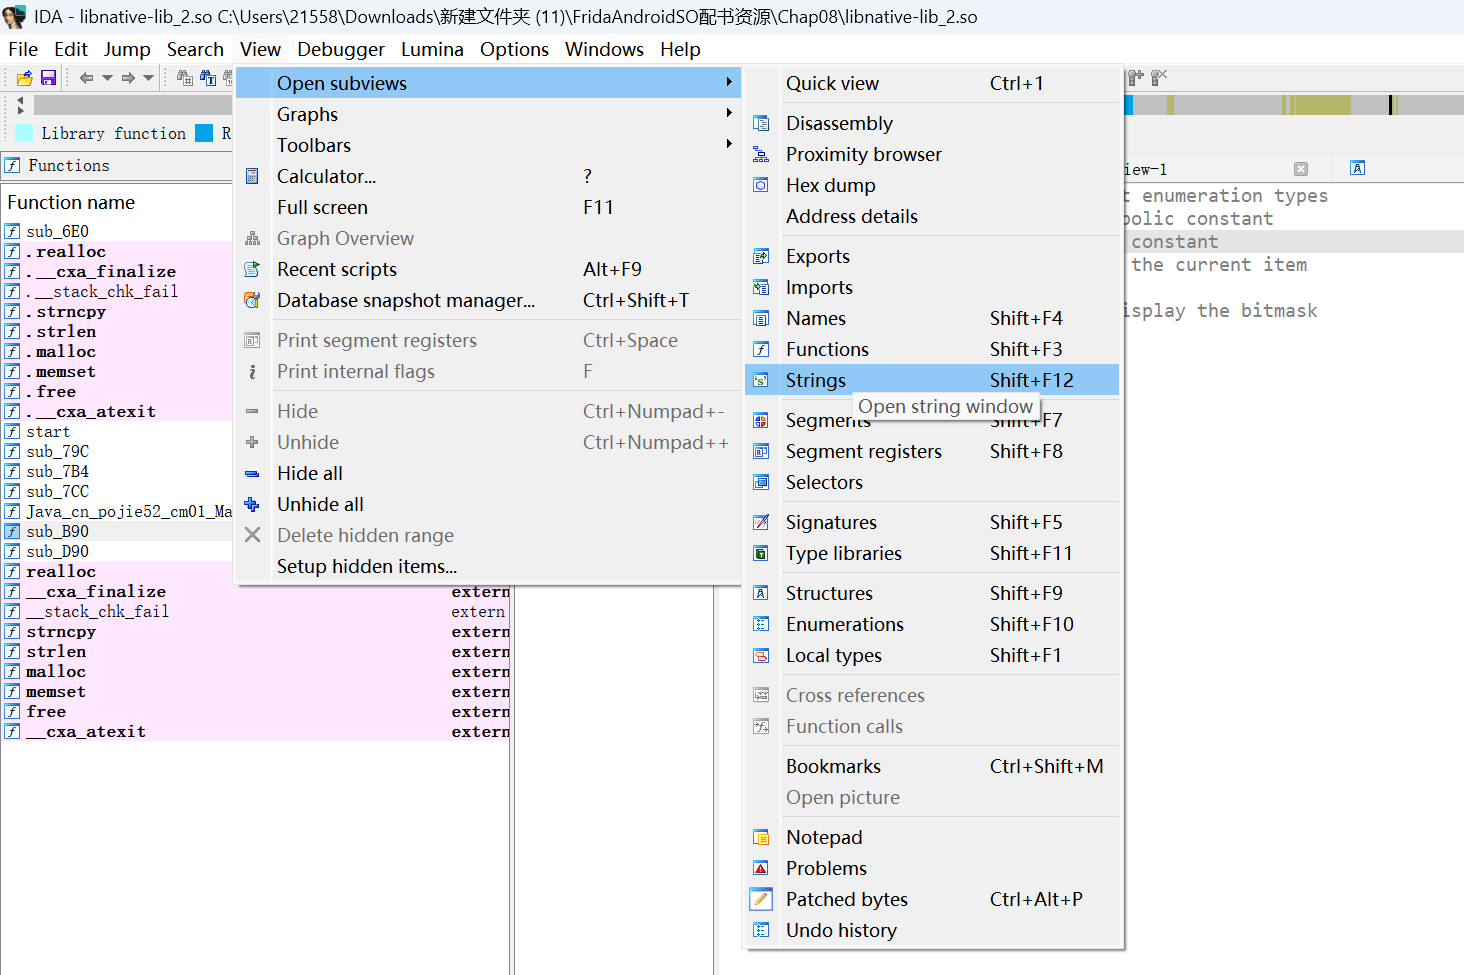Open the Open subviews submenu
The width and height of the screenshot is (1464, 975).
coord(489,83)
